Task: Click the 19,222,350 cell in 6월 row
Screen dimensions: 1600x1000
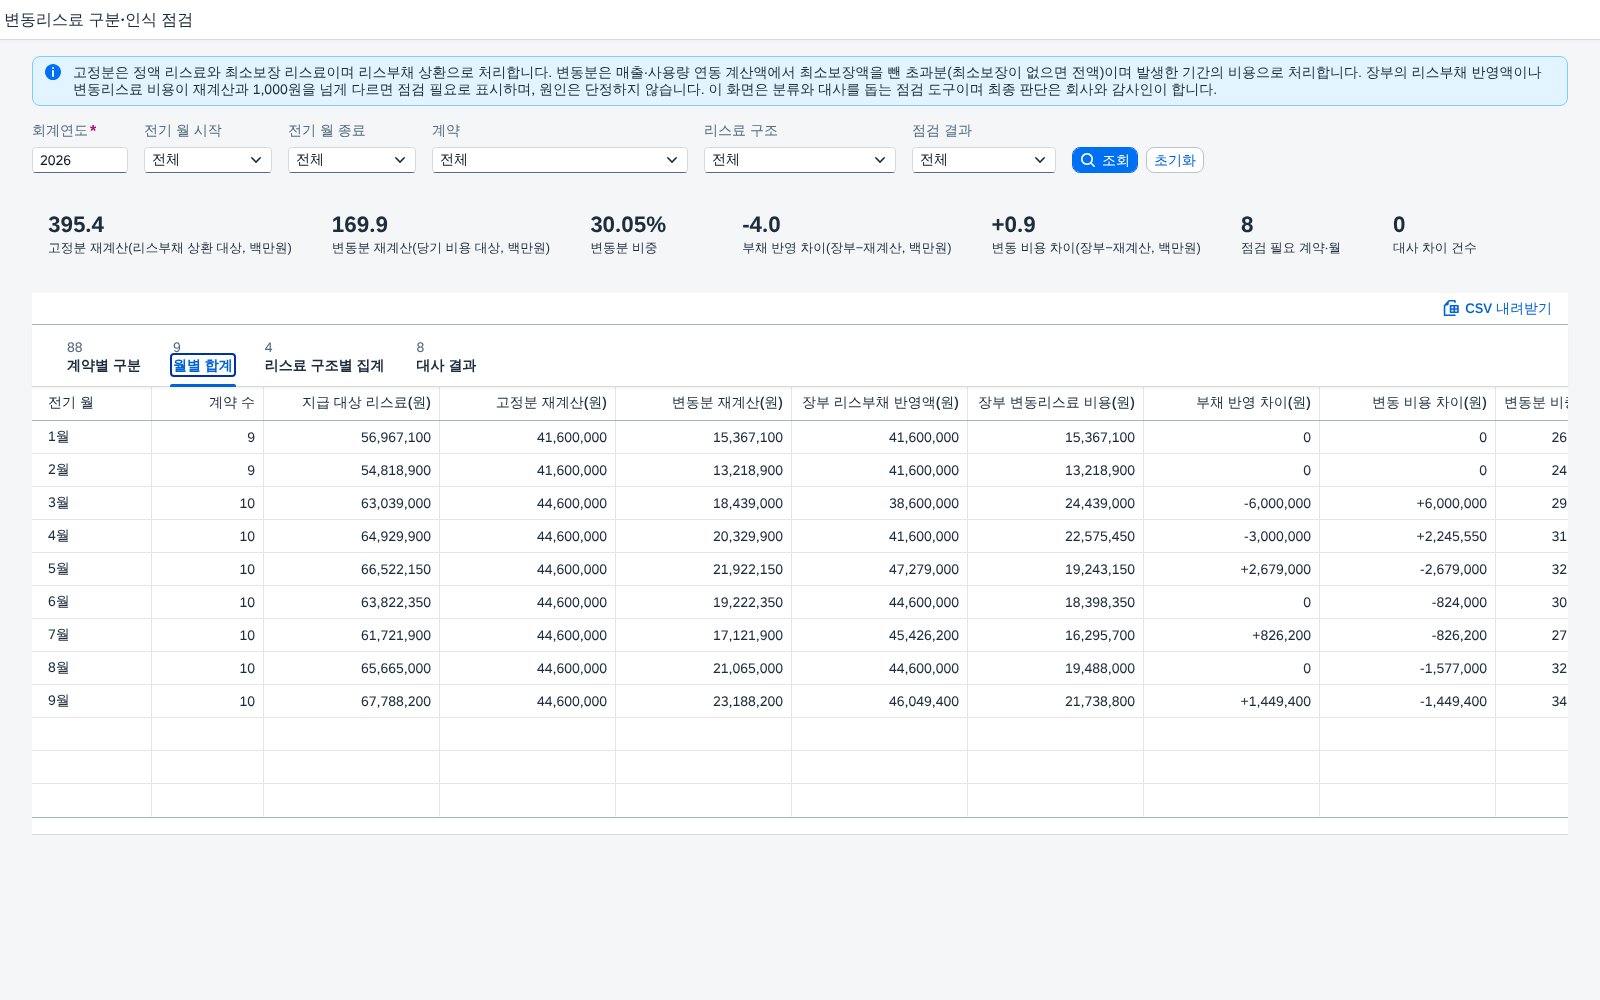Action: coord(704,602)
